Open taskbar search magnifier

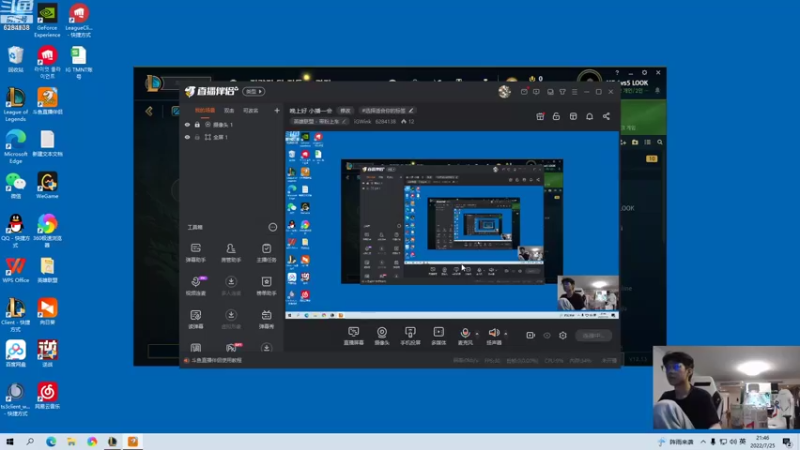point(30,441)
